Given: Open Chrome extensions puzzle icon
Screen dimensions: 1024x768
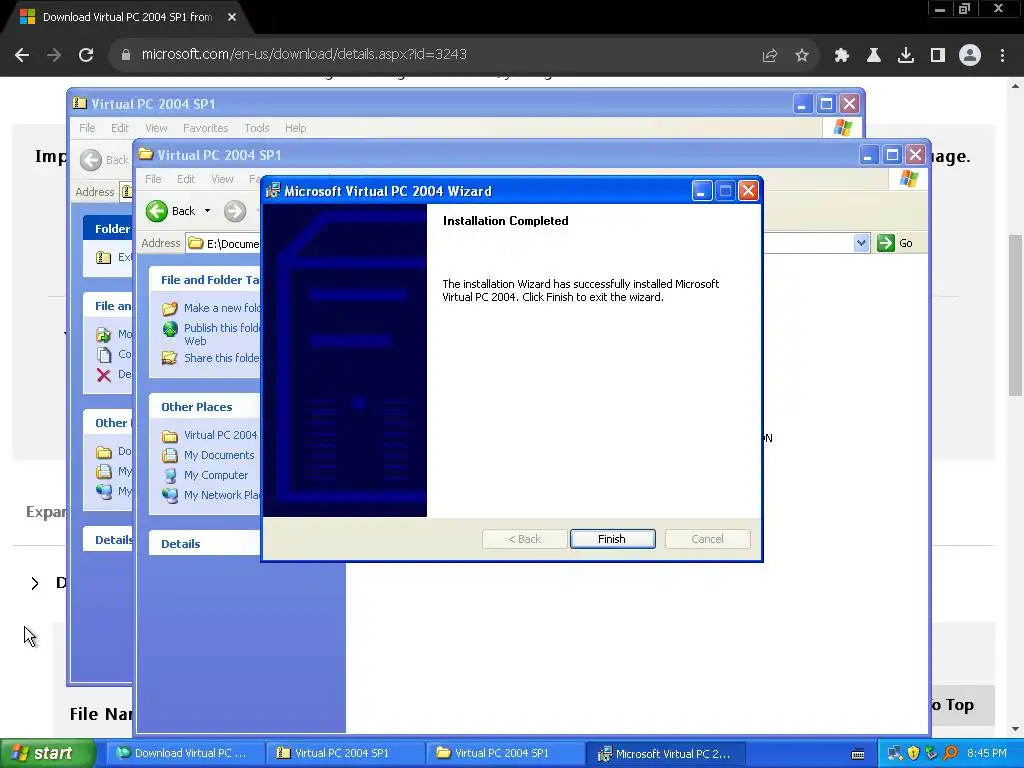Looking at the screenshot, I should tap(841, 56).
